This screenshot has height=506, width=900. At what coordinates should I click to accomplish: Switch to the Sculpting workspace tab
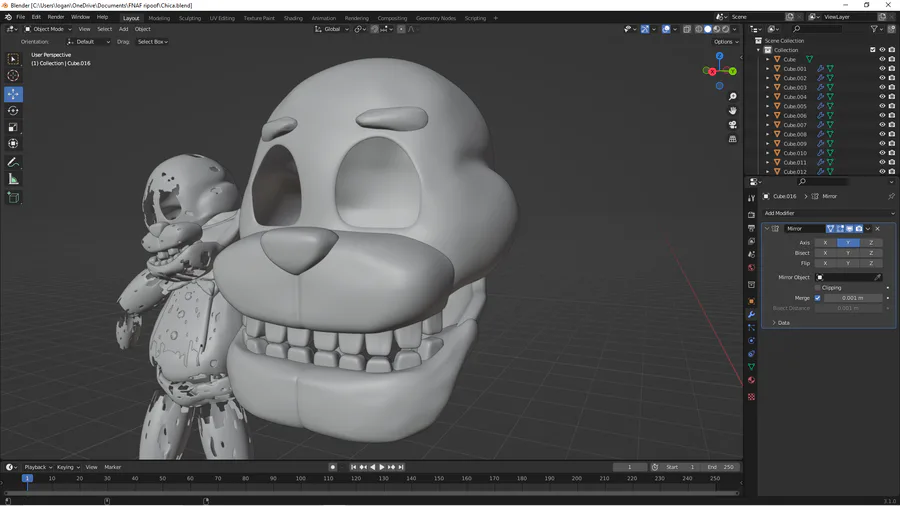tap(189, 18)
